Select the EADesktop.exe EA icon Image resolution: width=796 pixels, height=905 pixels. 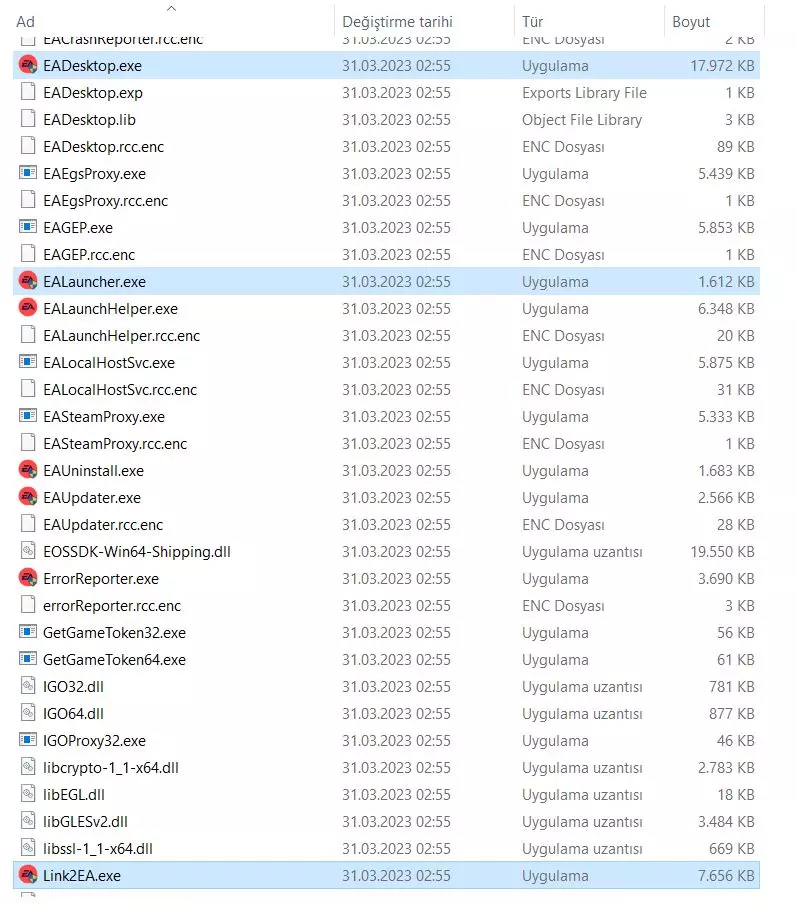[28, 65]
